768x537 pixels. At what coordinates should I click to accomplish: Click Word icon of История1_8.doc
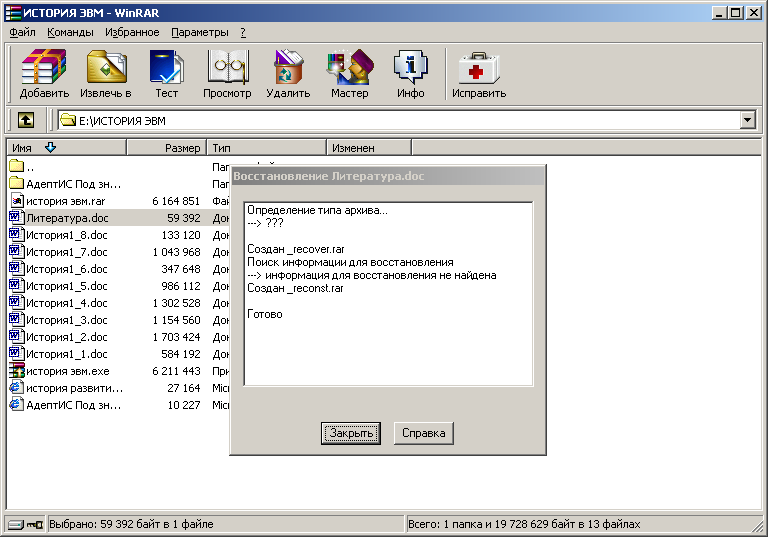click(16, 234)
